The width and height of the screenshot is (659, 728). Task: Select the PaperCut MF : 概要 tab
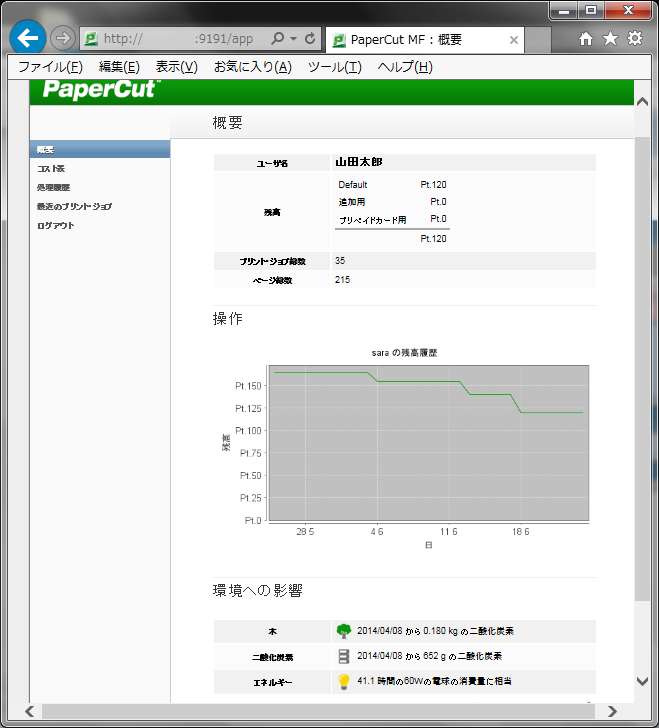click(425, 40)
